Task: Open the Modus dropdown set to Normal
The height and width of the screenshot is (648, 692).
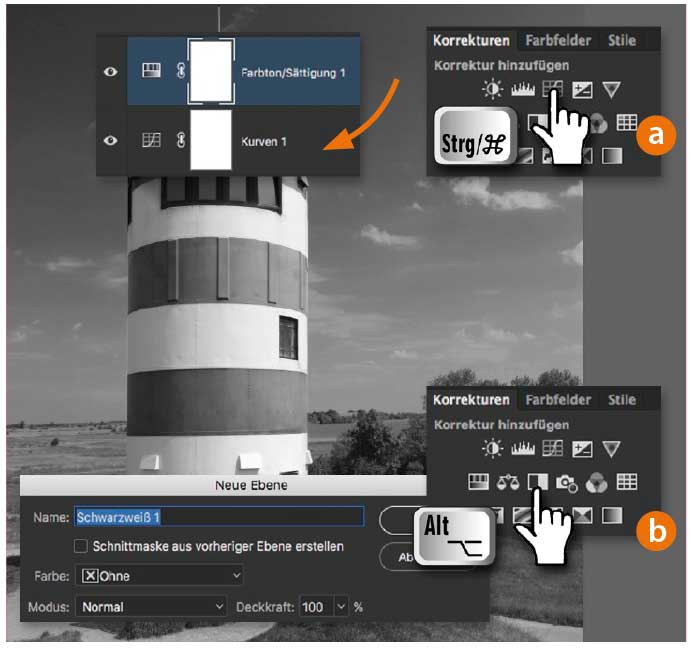Action: [151, 607]
